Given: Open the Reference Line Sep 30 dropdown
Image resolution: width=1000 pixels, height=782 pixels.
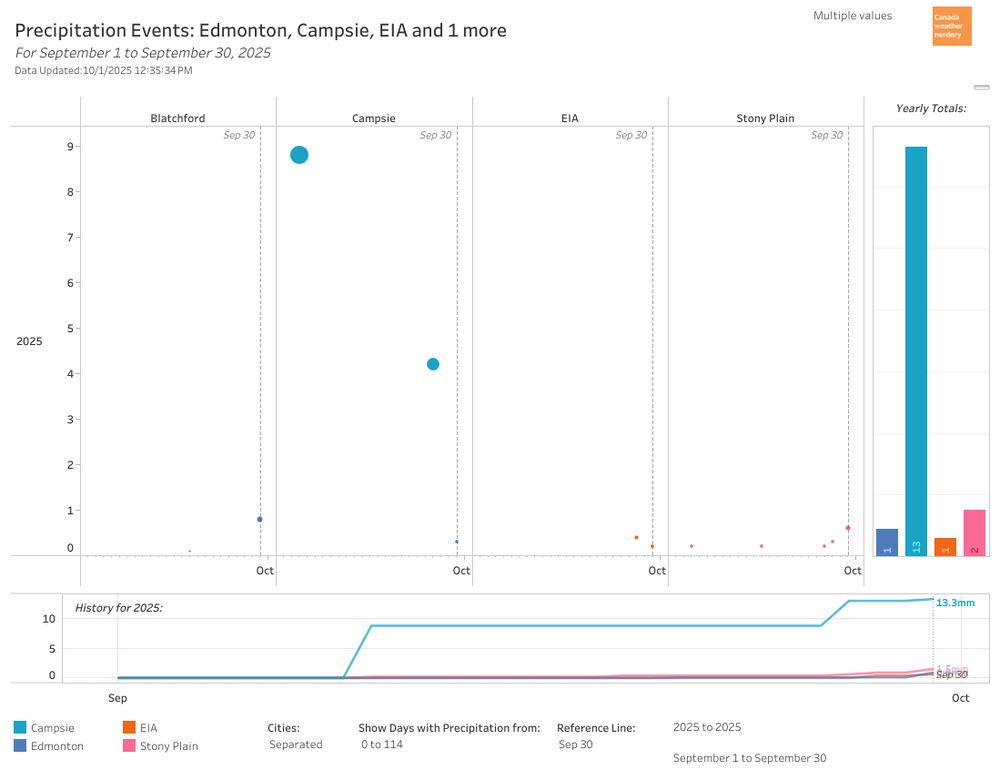Looking at the screenshot, I should pyautogui.click(x=575, y=744).
